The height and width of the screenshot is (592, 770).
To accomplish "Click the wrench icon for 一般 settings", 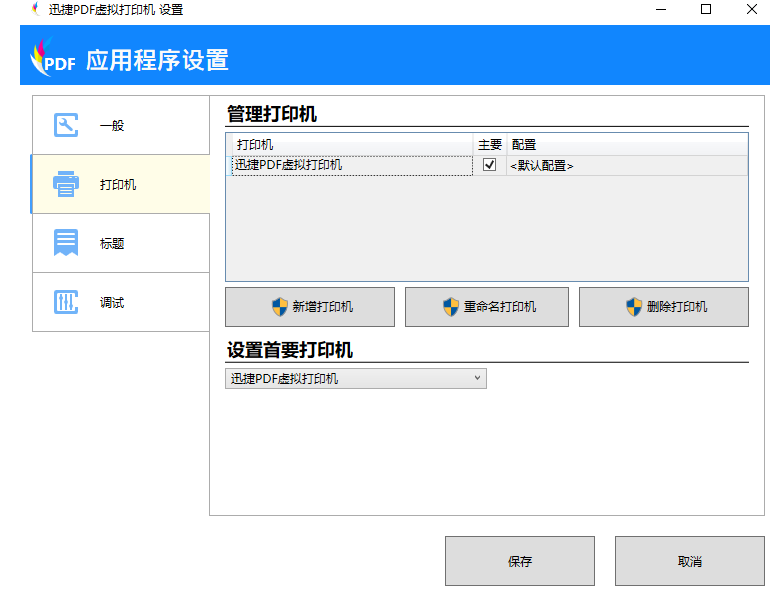I will (x=66, y=125).
